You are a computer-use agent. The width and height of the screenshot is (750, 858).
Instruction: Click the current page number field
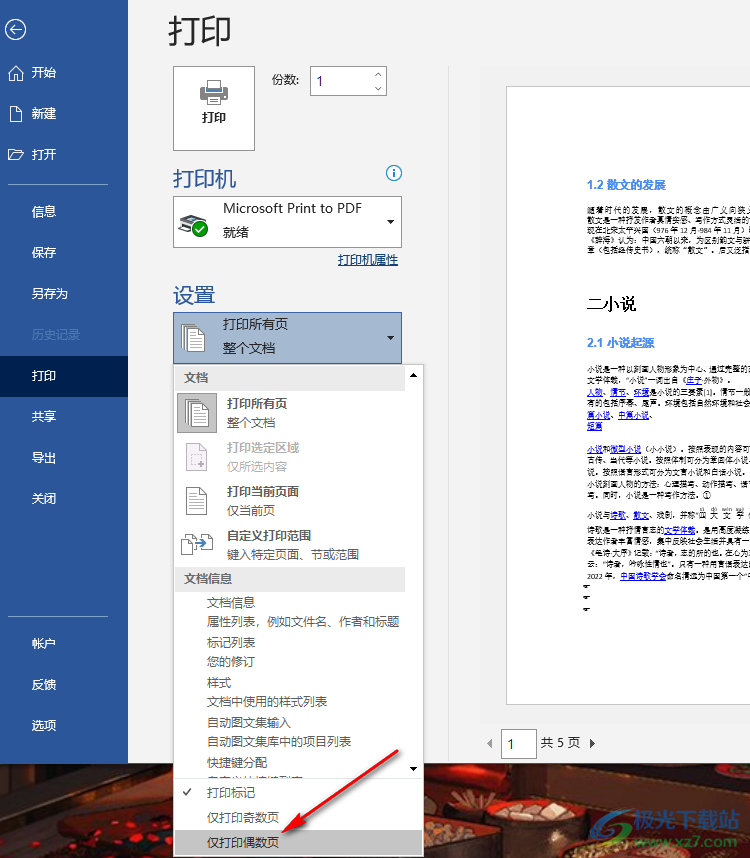(519, 743)
